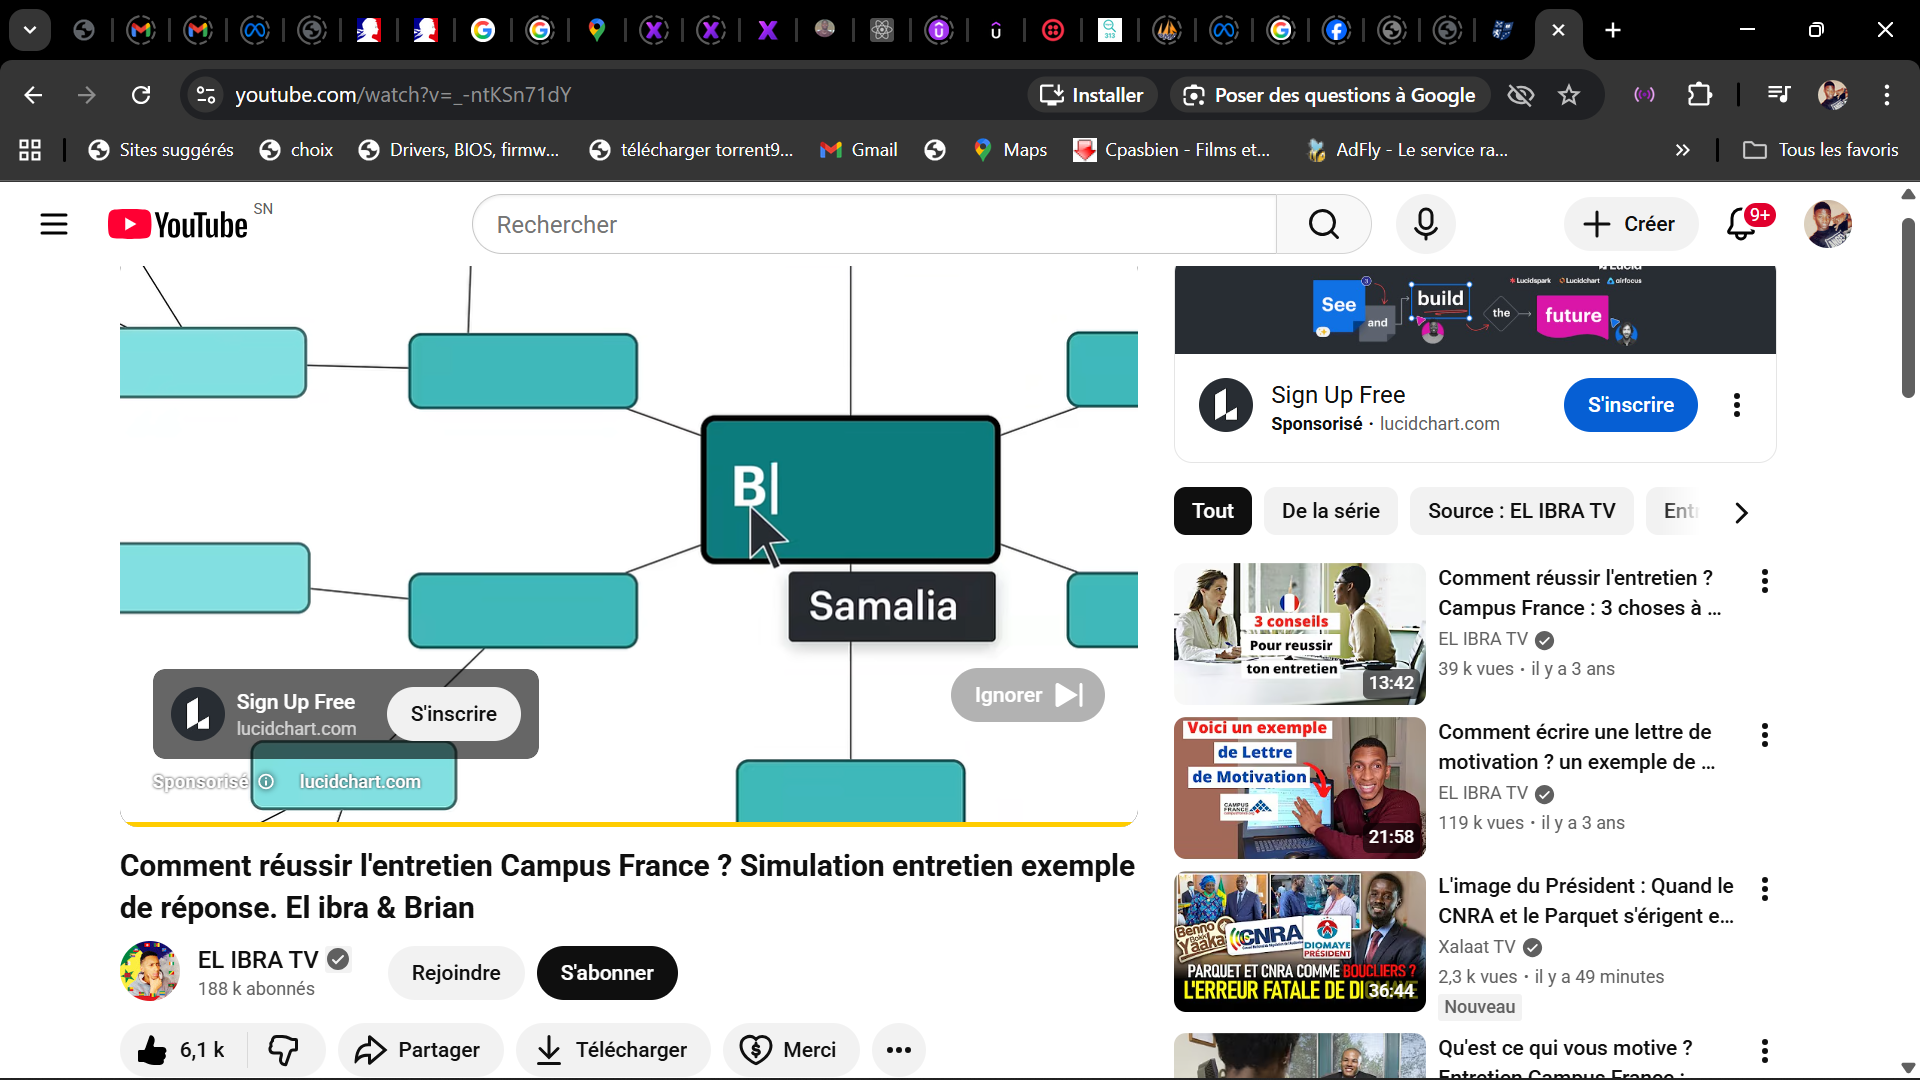Click the Rejoindre button

(456, 973)
